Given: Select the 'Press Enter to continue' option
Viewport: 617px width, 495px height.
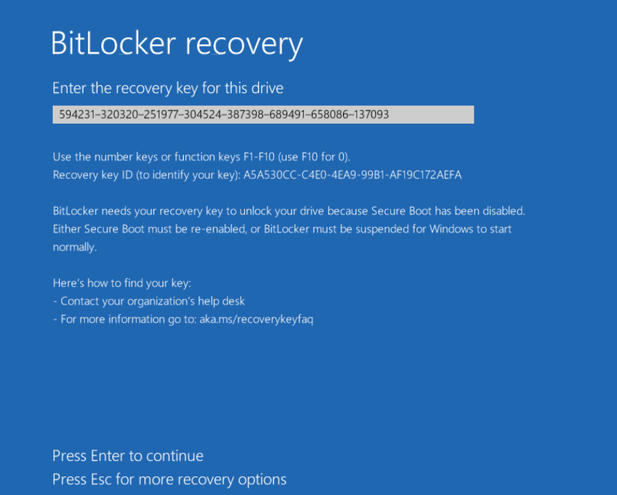Looking at the screenshot, I should click(128, 456).
